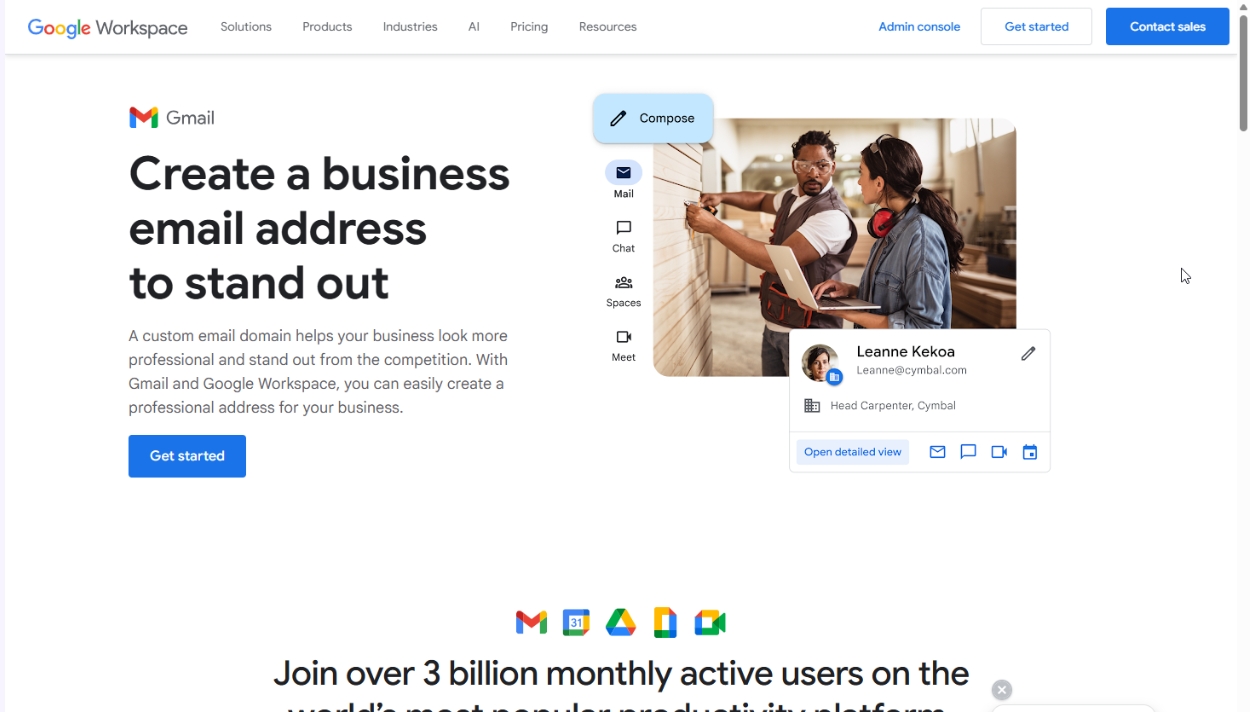Screen dimensions: 1250x712
Task: Click the Mail icon in sidebar
Action: click(623, 173)
